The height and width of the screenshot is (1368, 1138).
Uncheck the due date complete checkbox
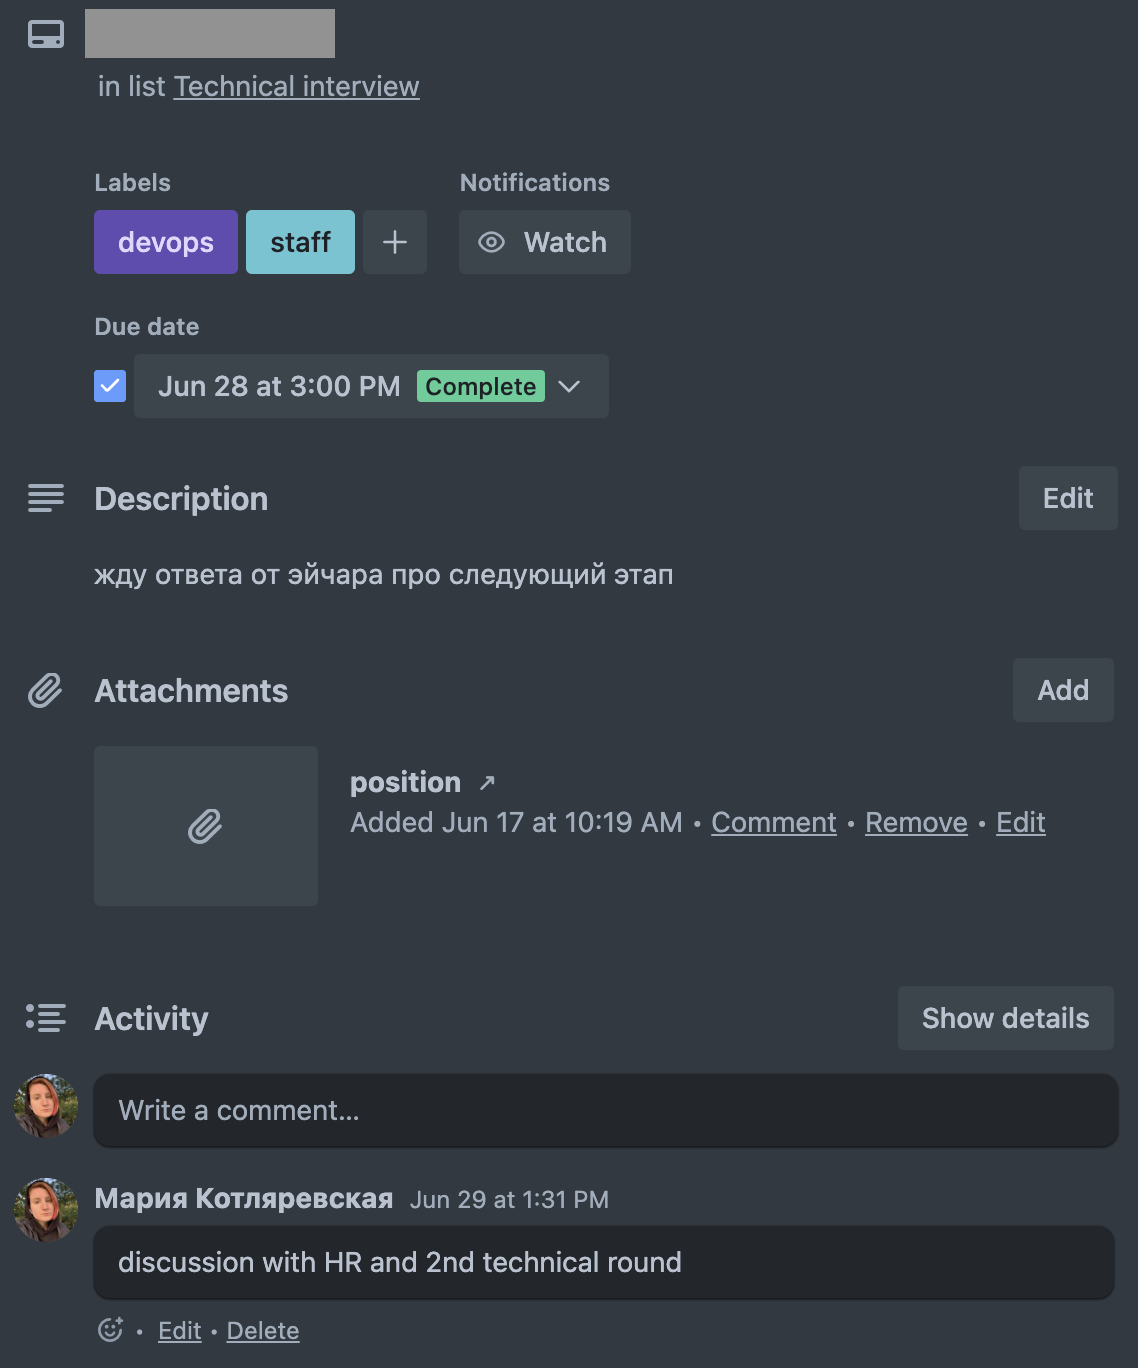tap(110, 386)
